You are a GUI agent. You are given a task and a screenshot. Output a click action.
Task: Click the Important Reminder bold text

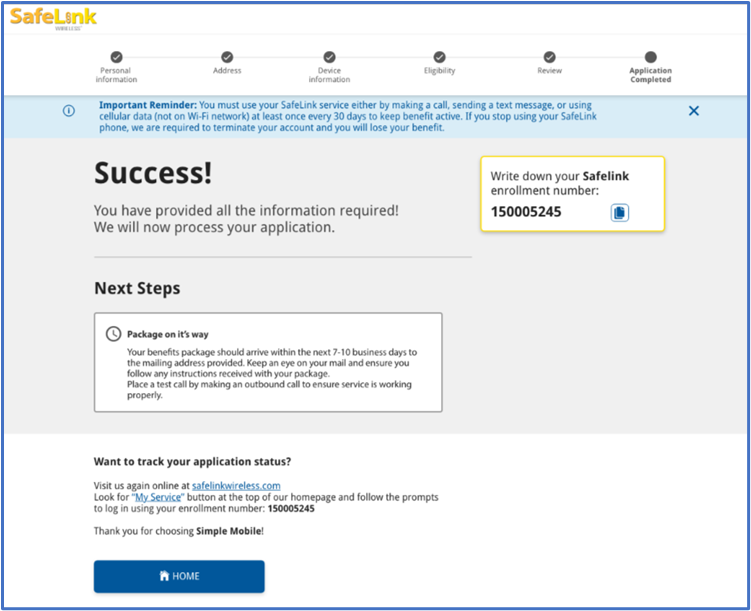pyautogui.click(x=148, y=105)
